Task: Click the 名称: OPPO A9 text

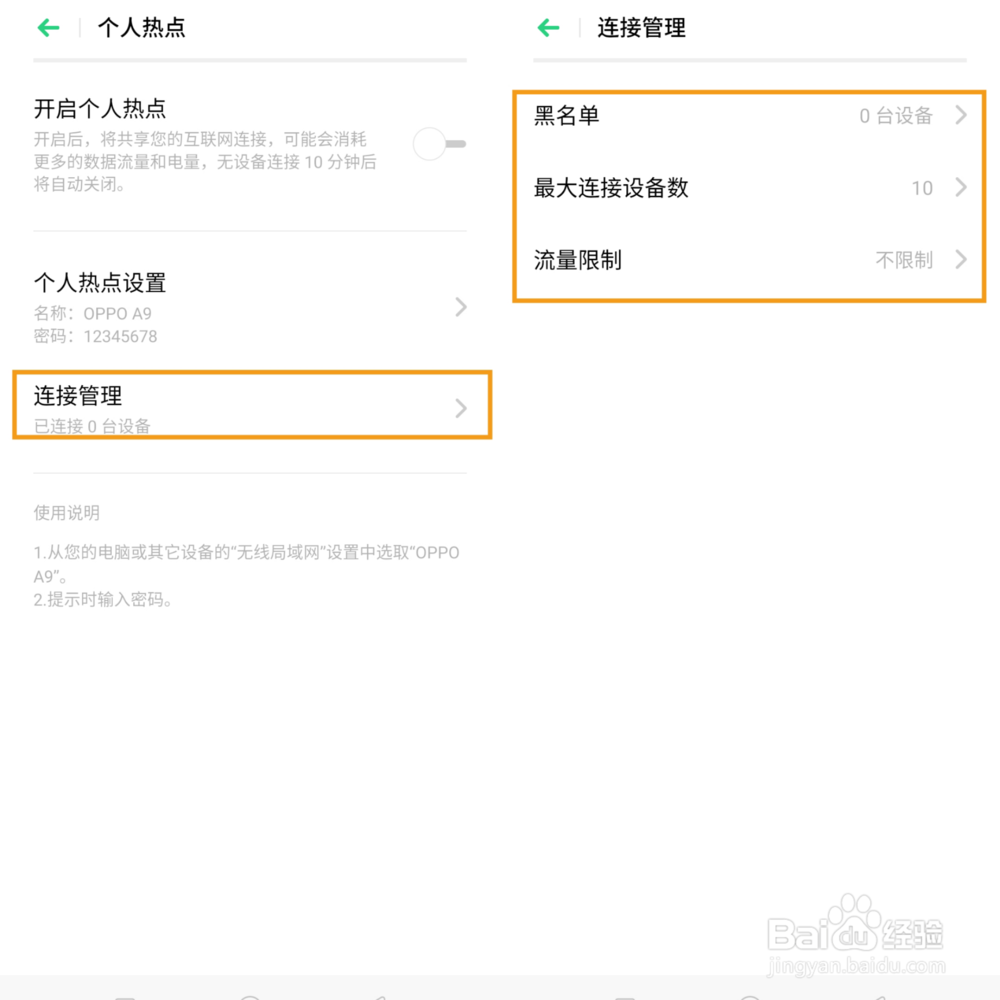Action: [x=93, y=314]
